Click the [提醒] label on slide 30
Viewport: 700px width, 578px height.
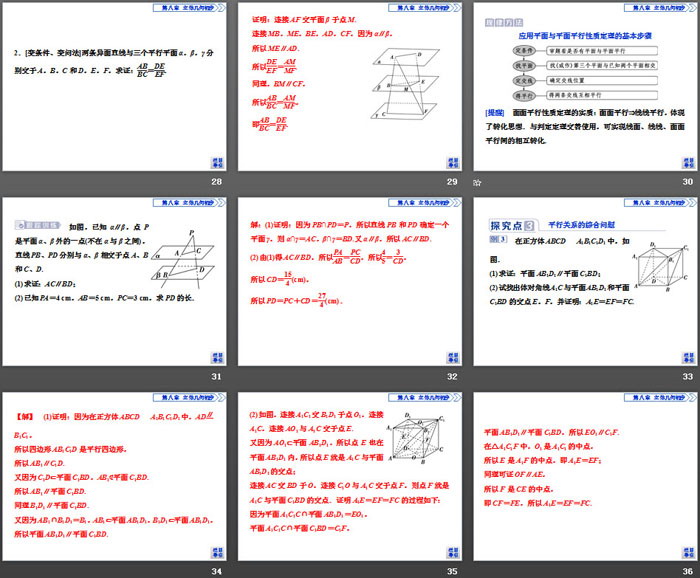click(495, 113)
